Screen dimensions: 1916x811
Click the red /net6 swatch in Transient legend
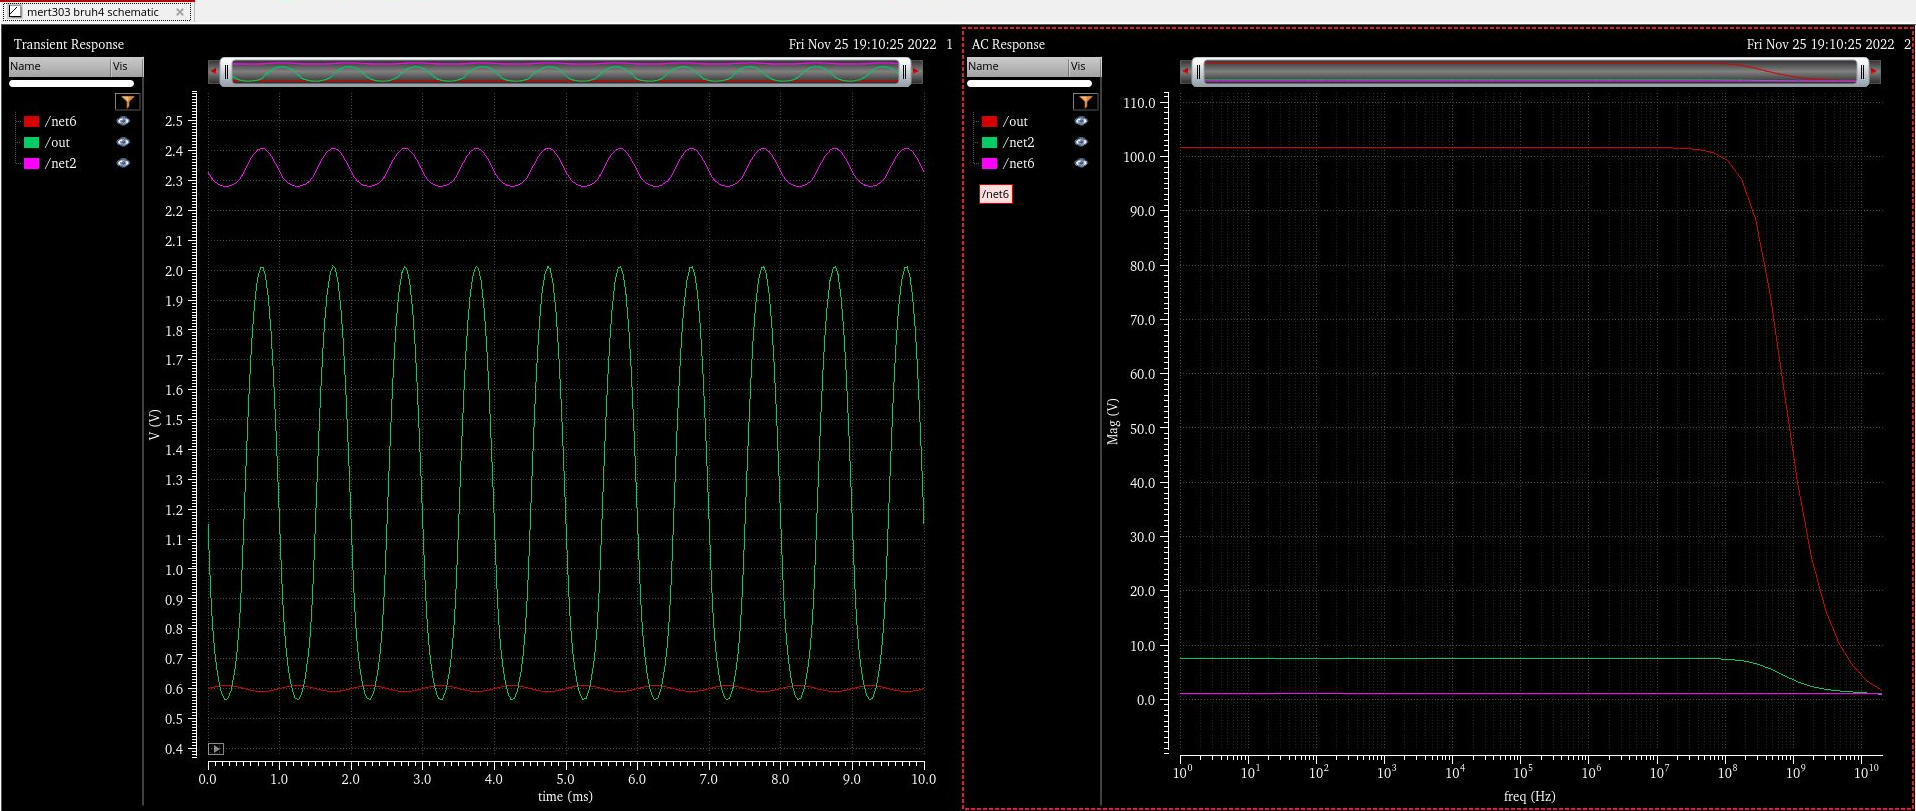[31, 121]
